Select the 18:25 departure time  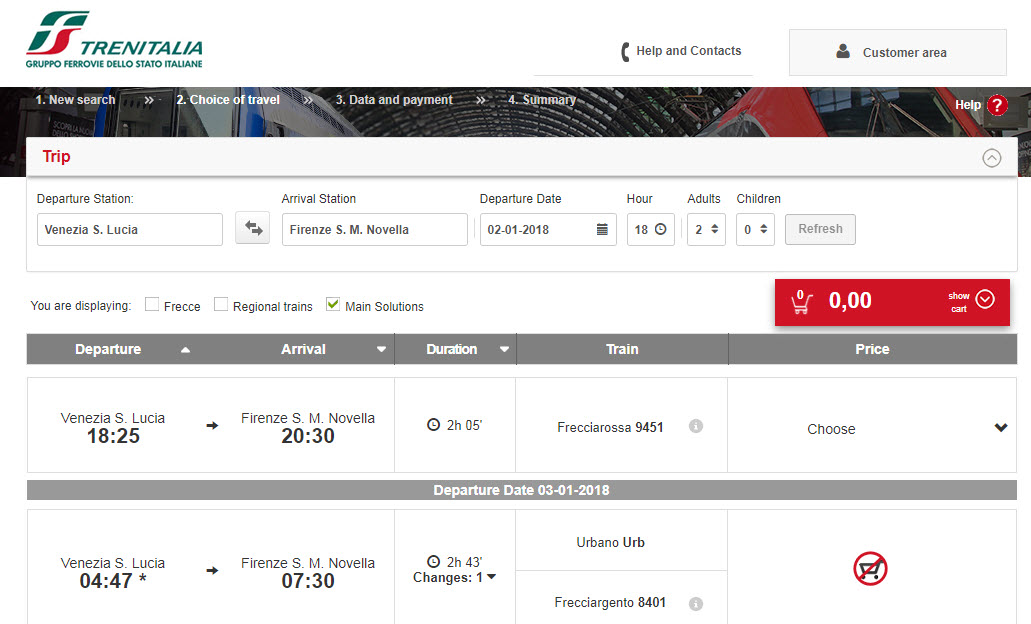[x=113, y=436]
